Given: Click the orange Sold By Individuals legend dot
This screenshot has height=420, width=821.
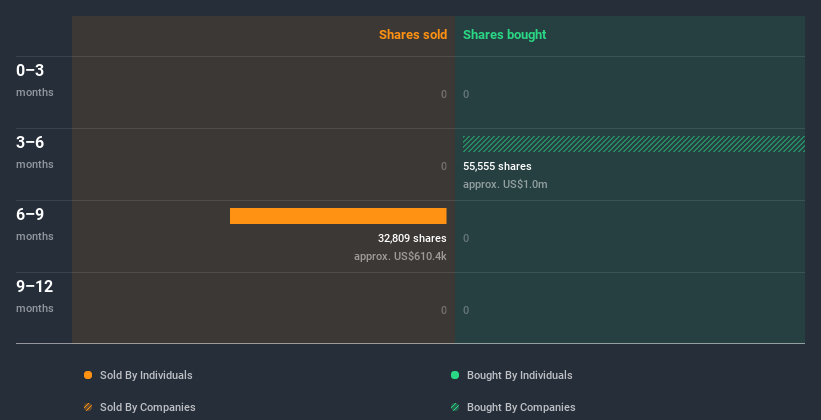Looking at the screenshot, I should coord(88,375).
